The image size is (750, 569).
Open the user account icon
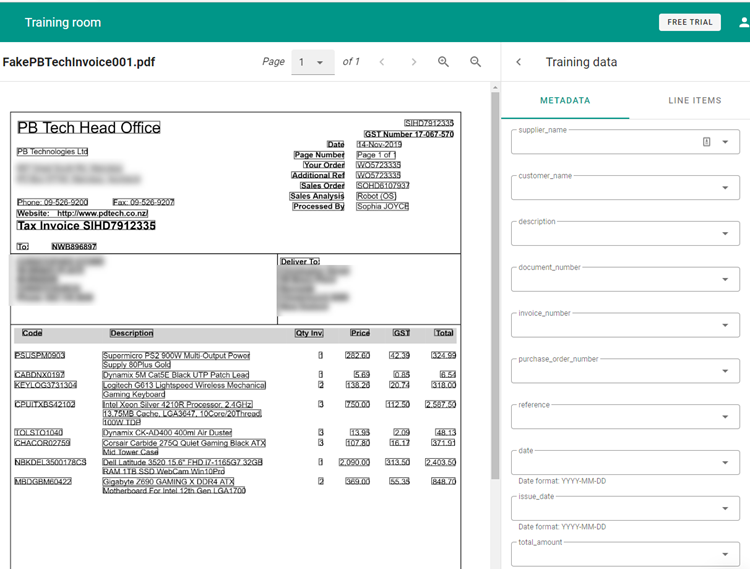click(x=743, y=22)
